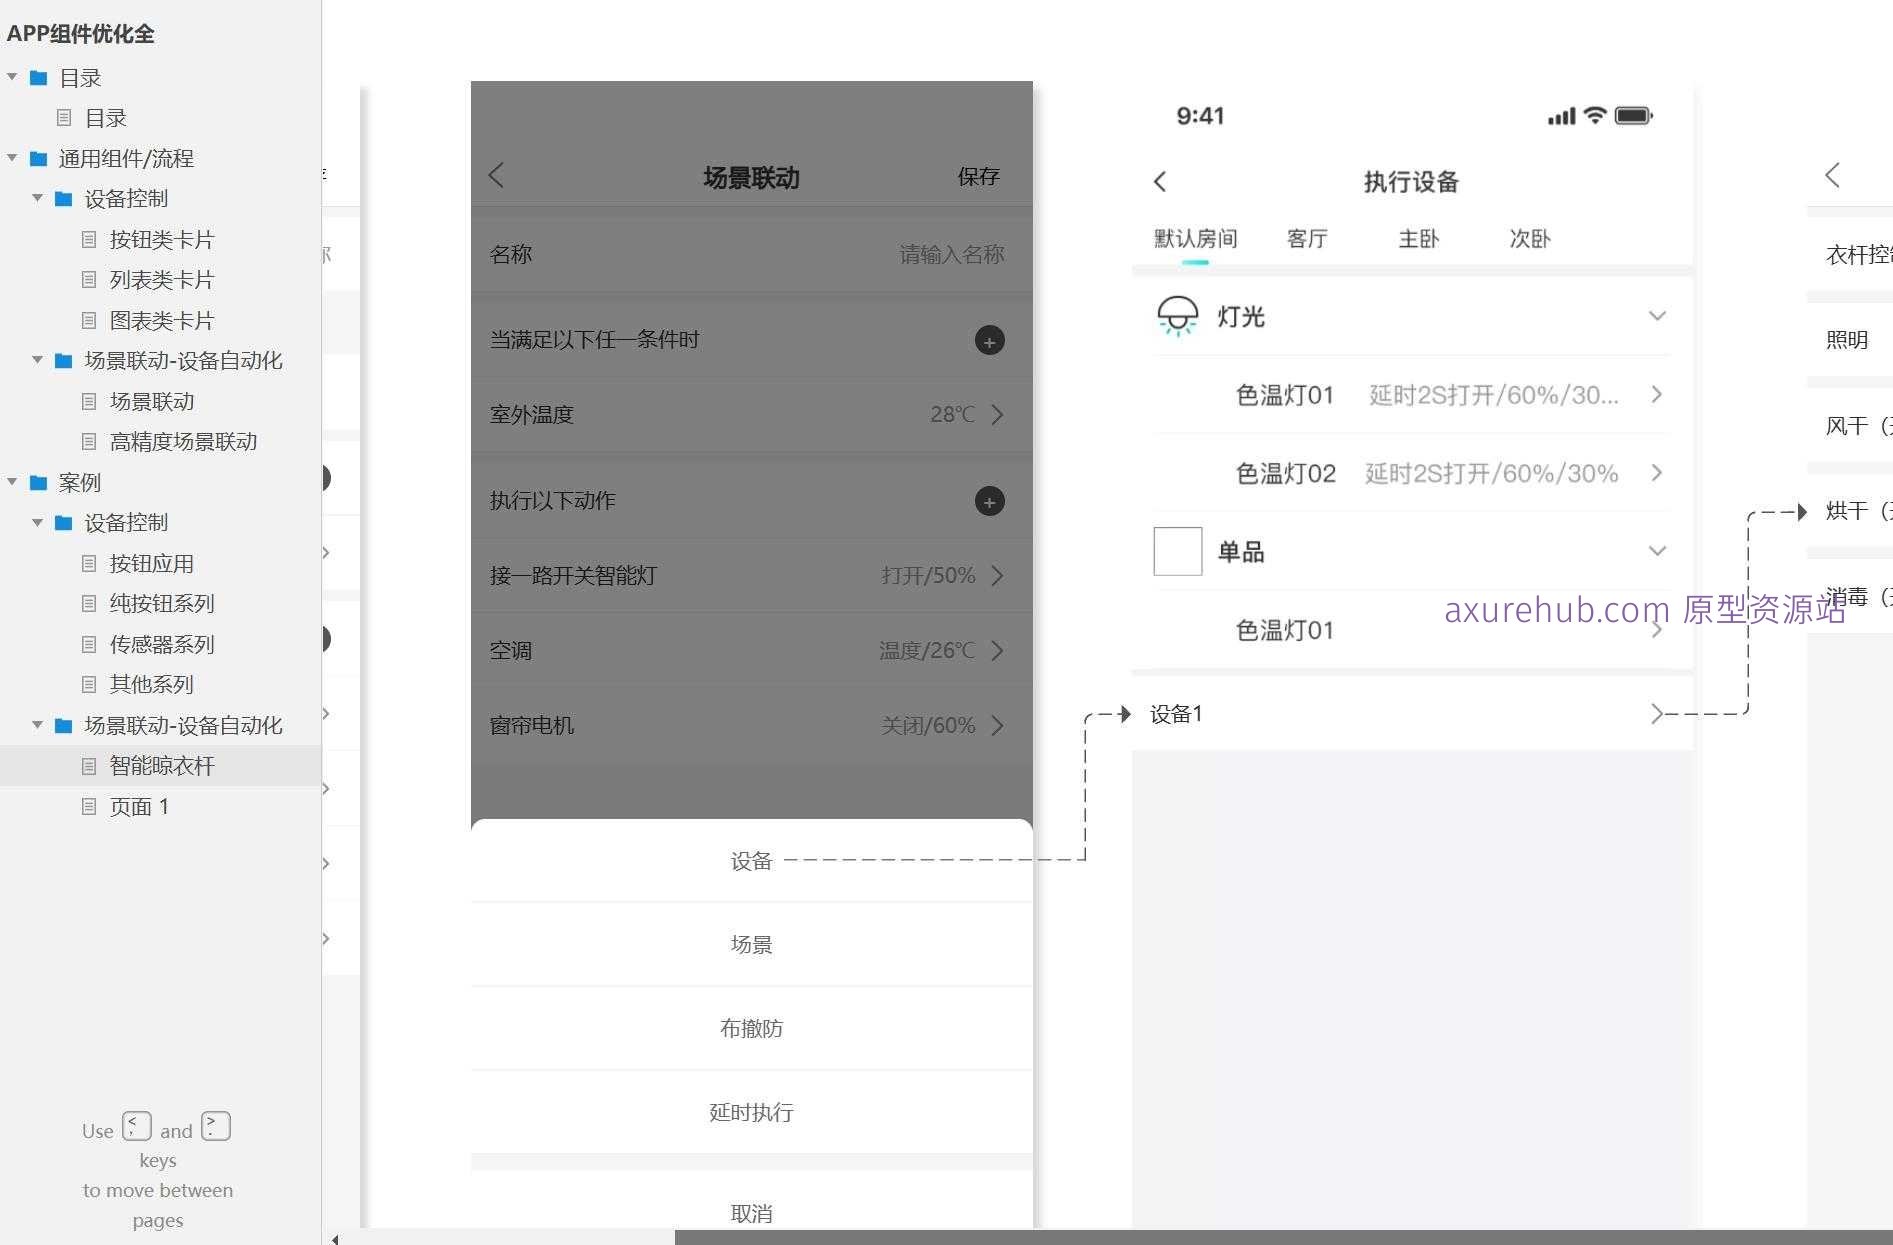The image size is (1893, 1245).
Task: Click the lamp icon next to 灯光
Action: click(1177, 315)
